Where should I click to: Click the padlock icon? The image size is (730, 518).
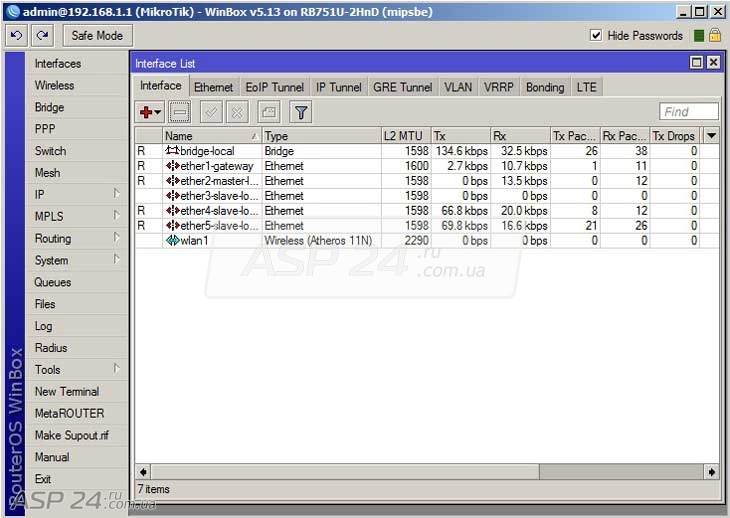point(715,35)
